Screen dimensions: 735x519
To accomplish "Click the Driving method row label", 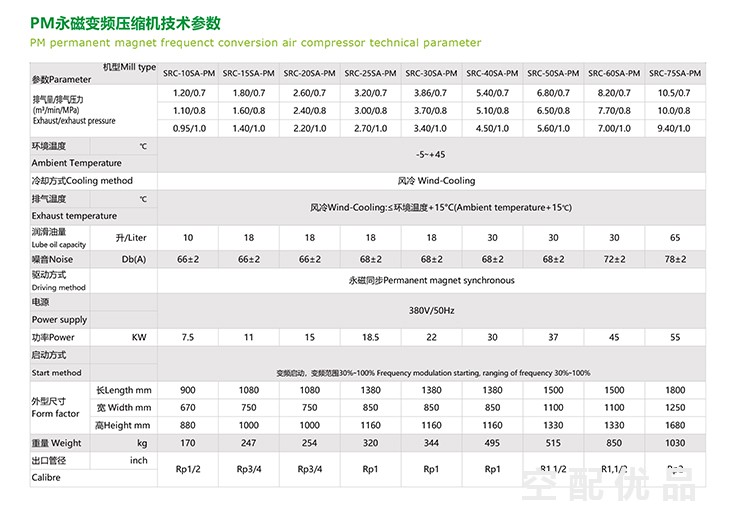I will point(59,287).
